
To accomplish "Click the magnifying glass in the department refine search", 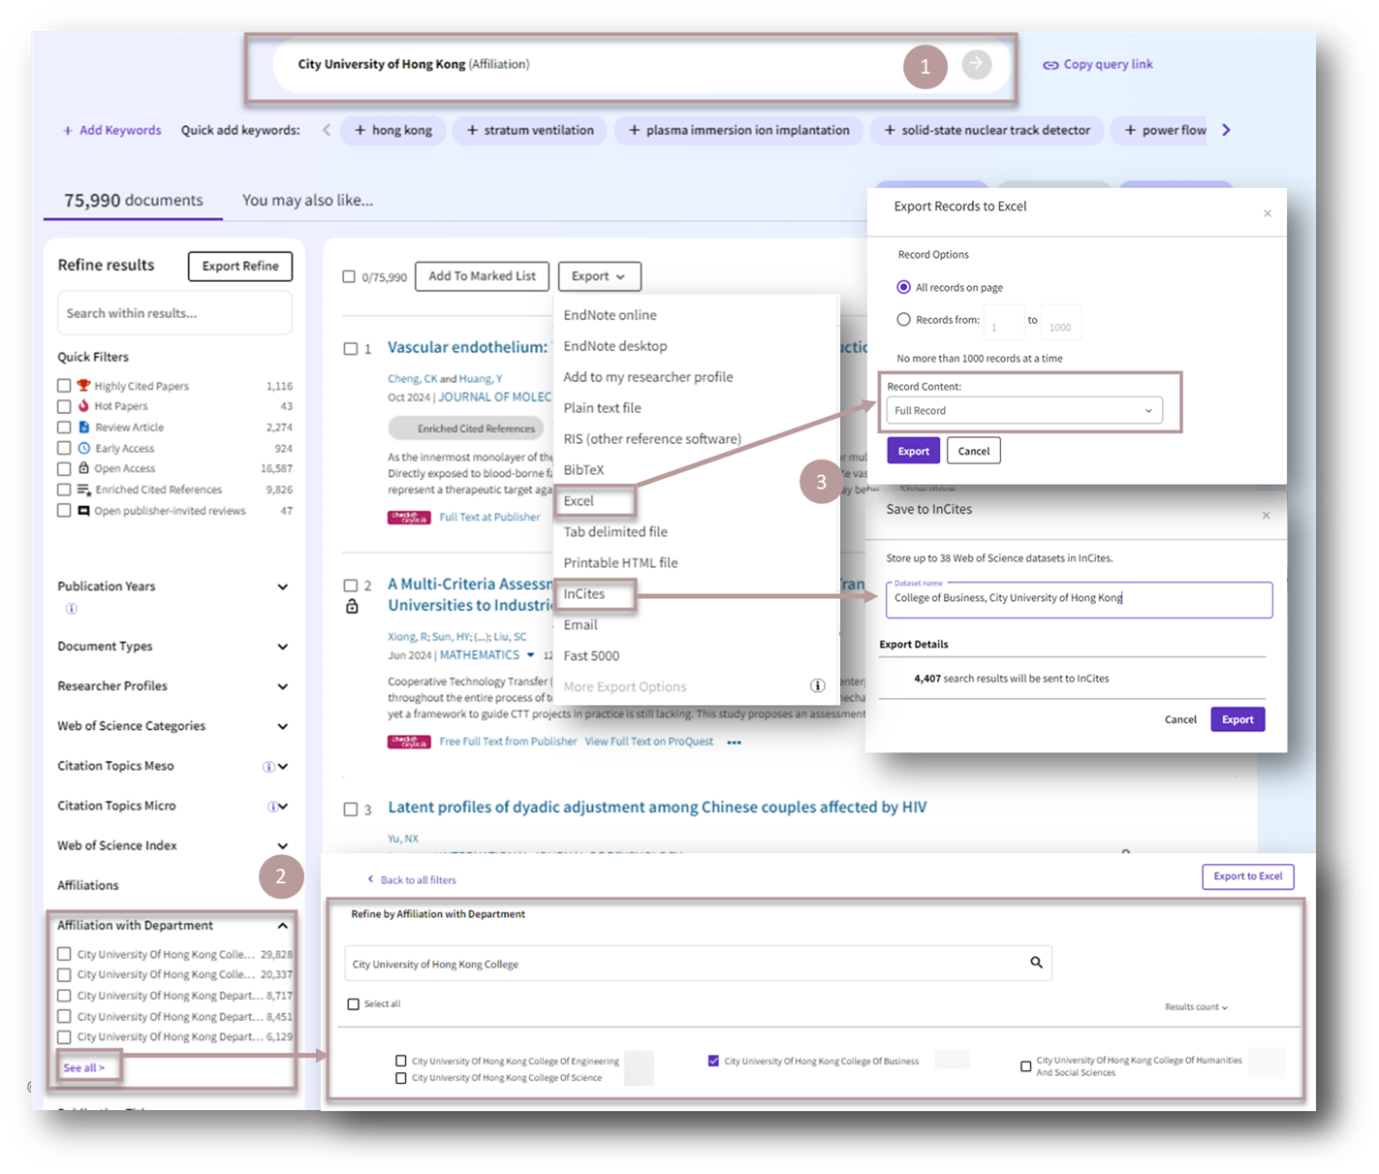I will [1036, 963].
